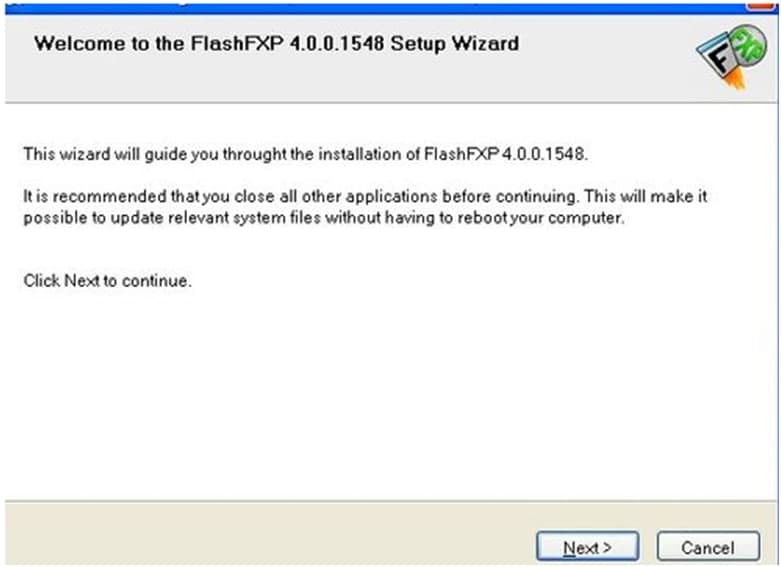Image resolution: width=781 pixels, height=567 pixels.
Task: Click the Next button
Action: point(587,547)
